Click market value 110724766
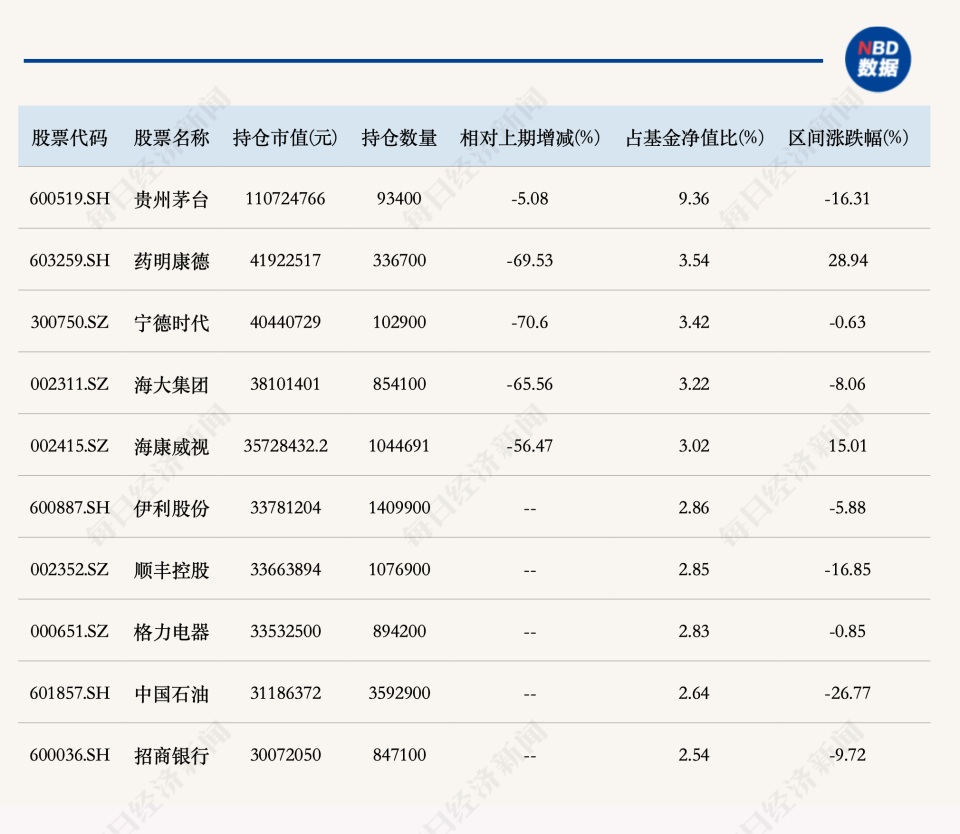The height and width of the screenshot is (834, 960). pos(285,199)
